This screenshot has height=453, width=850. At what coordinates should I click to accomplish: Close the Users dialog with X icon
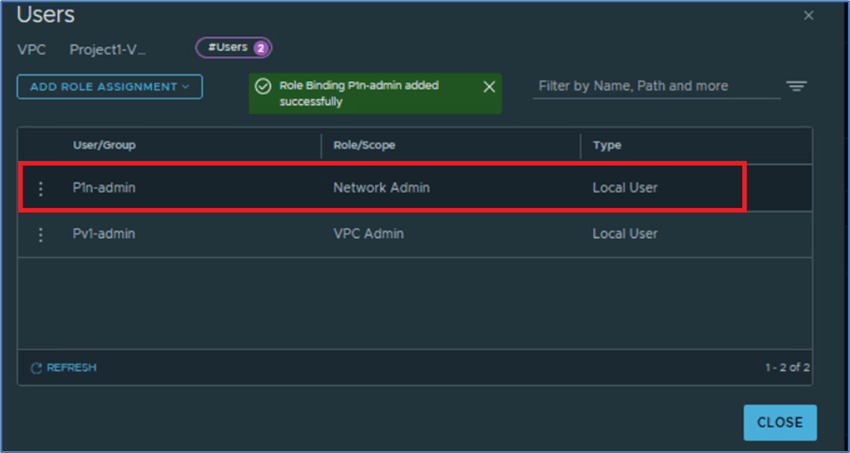coord(808,16)
